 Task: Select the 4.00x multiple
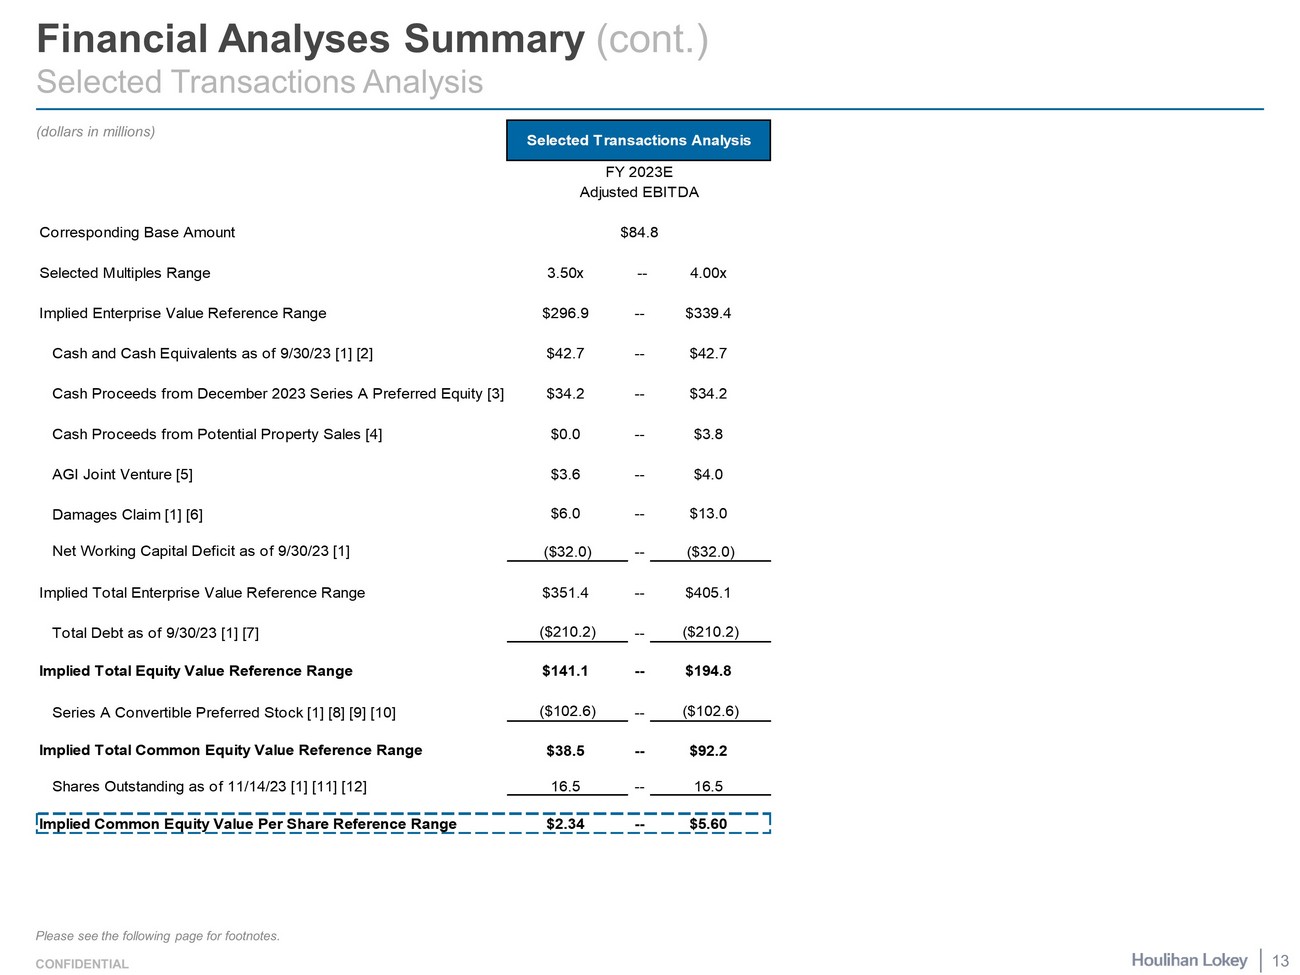[x=708, y=273]
